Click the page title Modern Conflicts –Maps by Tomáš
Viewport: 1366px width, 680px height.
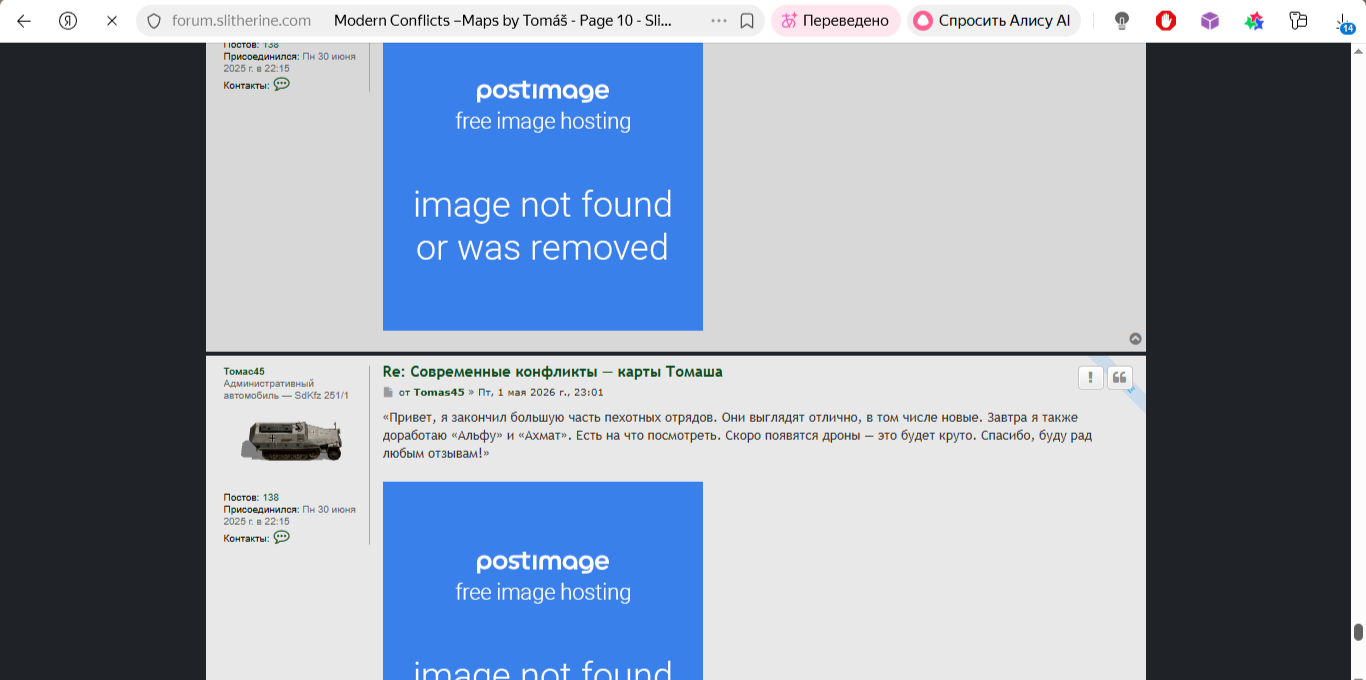coord(503,20)
